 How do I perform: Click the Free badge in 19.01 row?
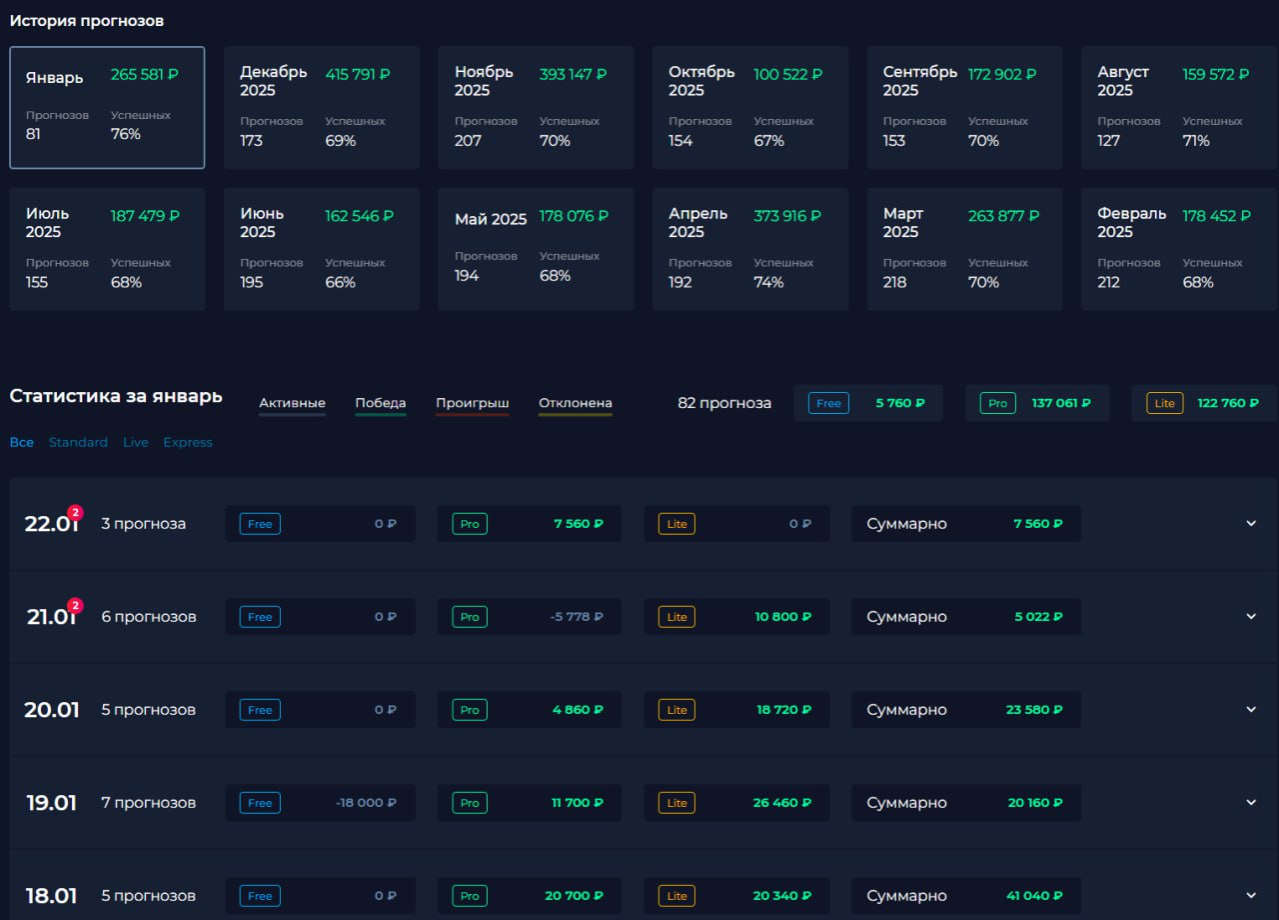pyautogui.click(x=260, y=803)
